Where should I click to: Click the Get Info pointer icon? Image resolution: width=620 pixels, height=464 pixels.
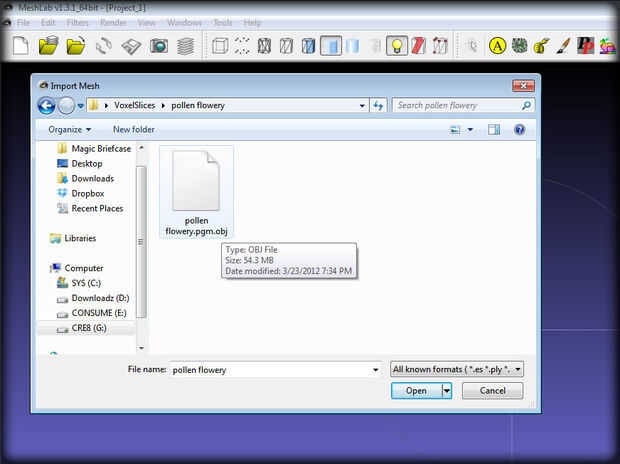[471, 46]
